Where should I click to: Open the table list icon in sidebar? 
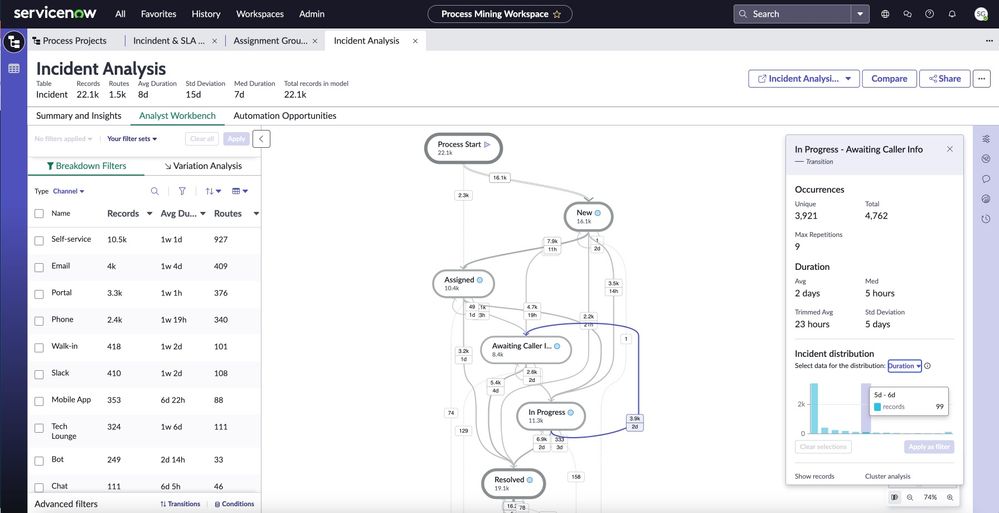pos(13,69)
